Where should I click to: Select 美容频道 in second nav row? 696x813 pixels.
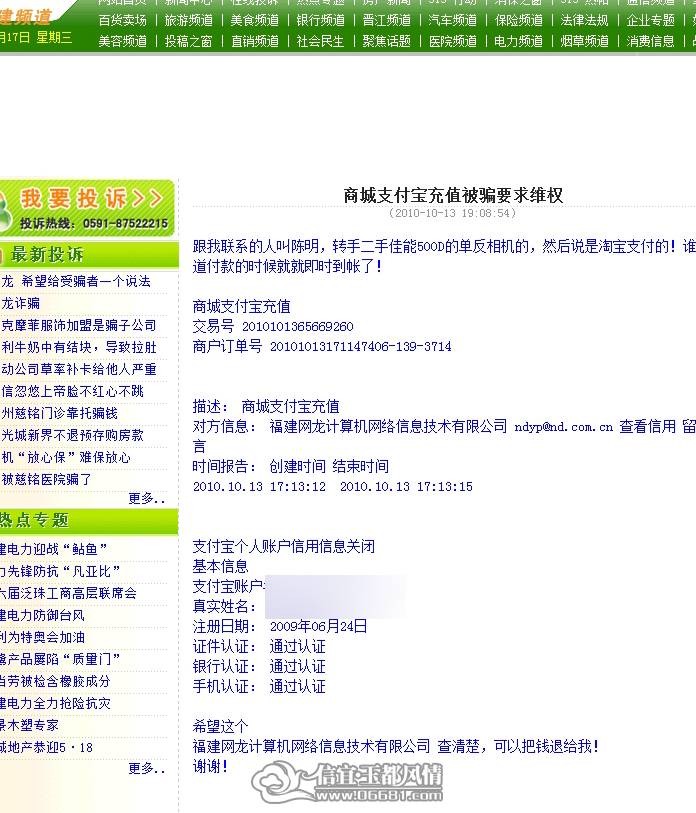click(122, 41)
